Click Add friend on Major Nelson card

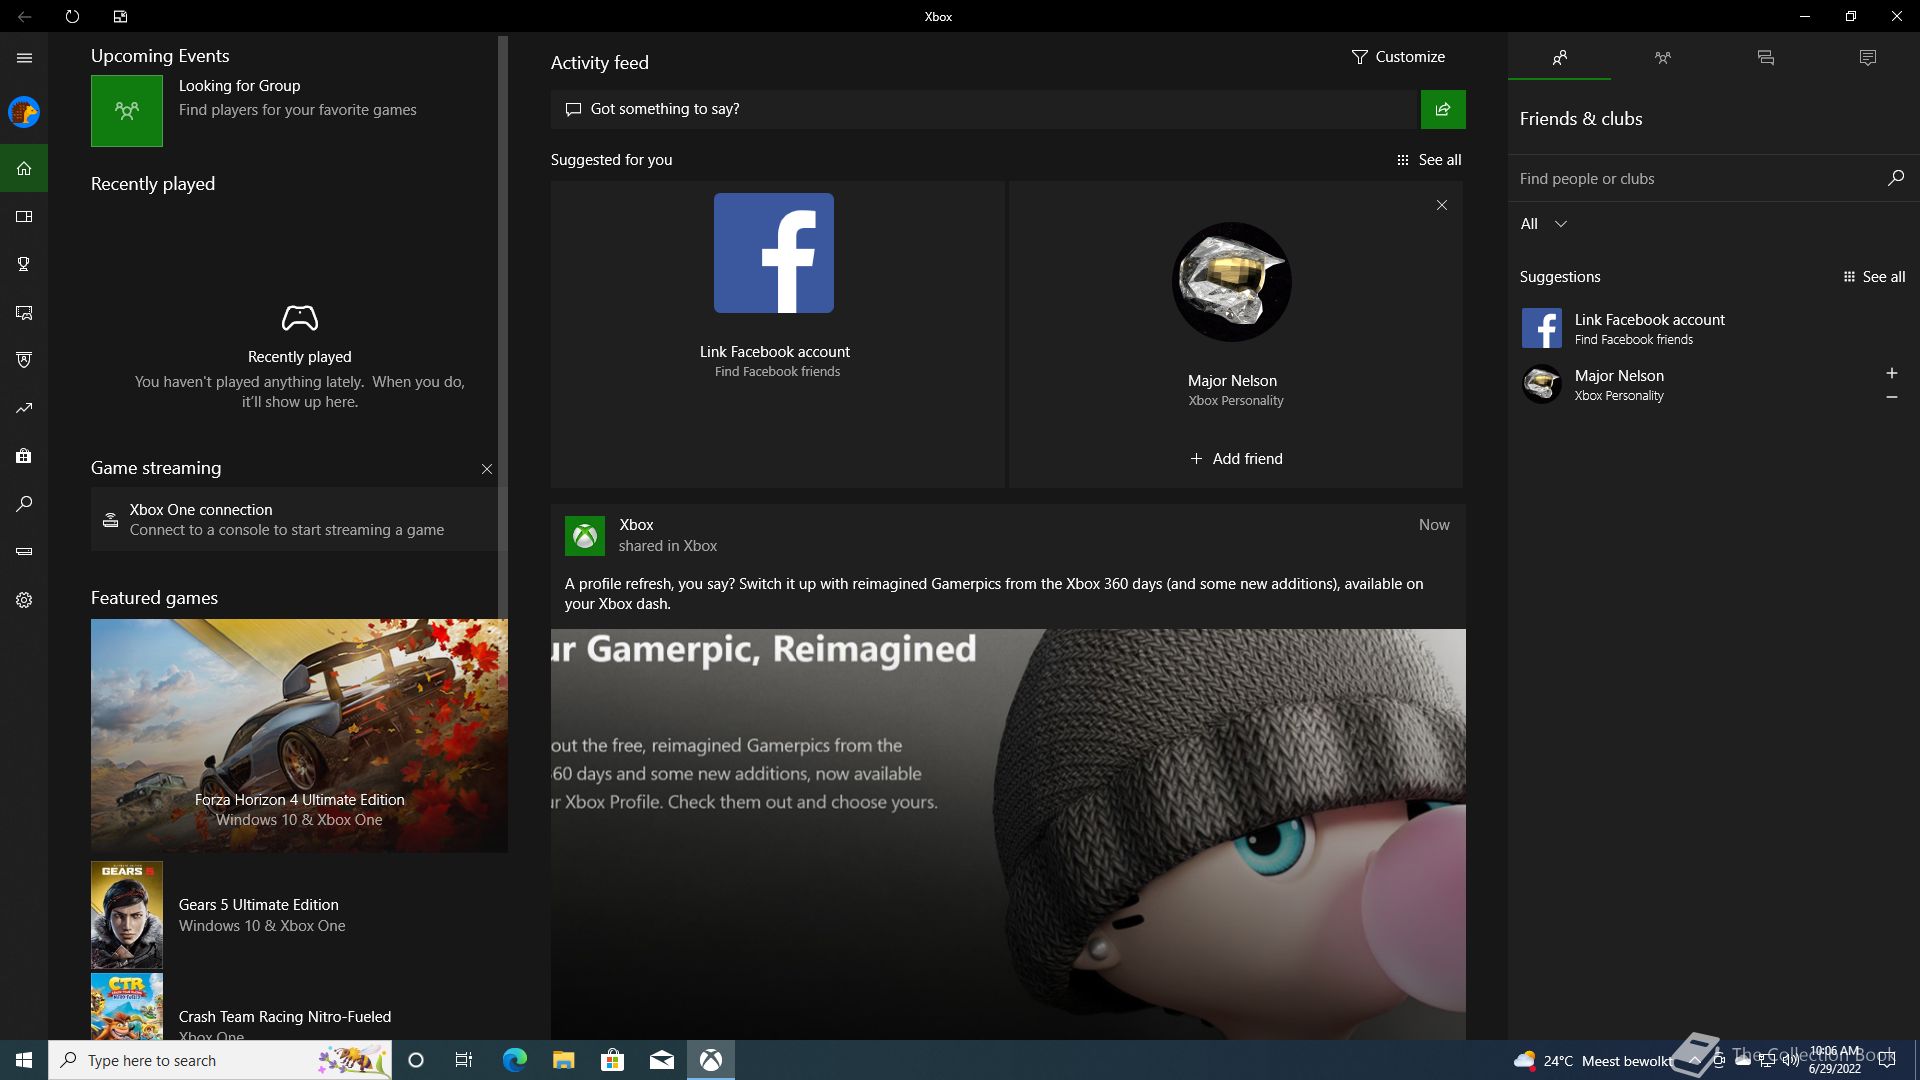point(1236,459)
